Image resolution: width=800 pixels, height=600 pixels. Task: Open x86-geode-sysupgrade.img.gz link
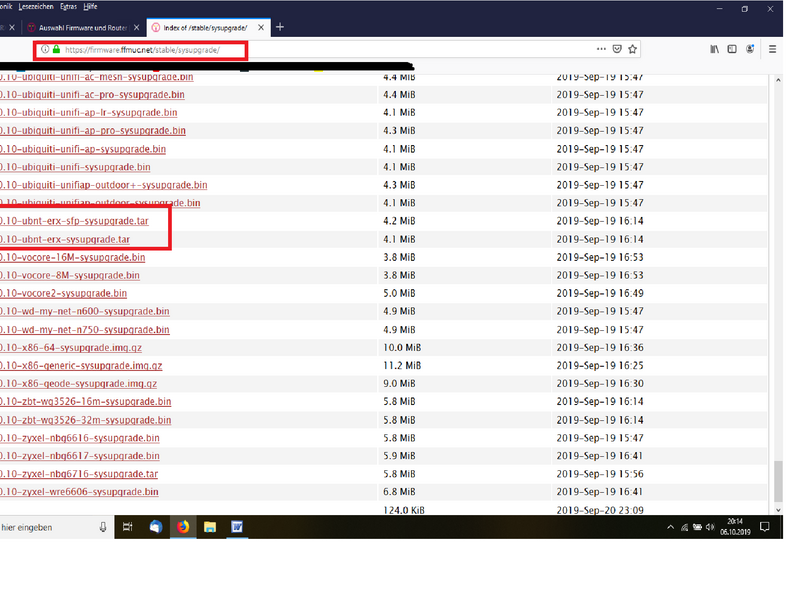(79, 384)
